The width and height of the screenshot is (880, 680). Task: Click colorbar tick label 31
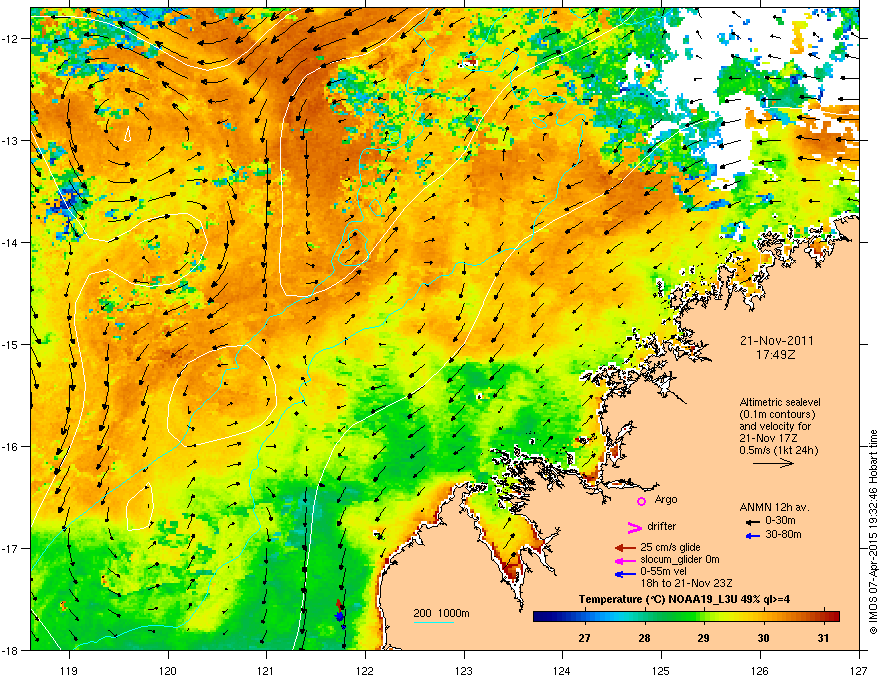823,638
